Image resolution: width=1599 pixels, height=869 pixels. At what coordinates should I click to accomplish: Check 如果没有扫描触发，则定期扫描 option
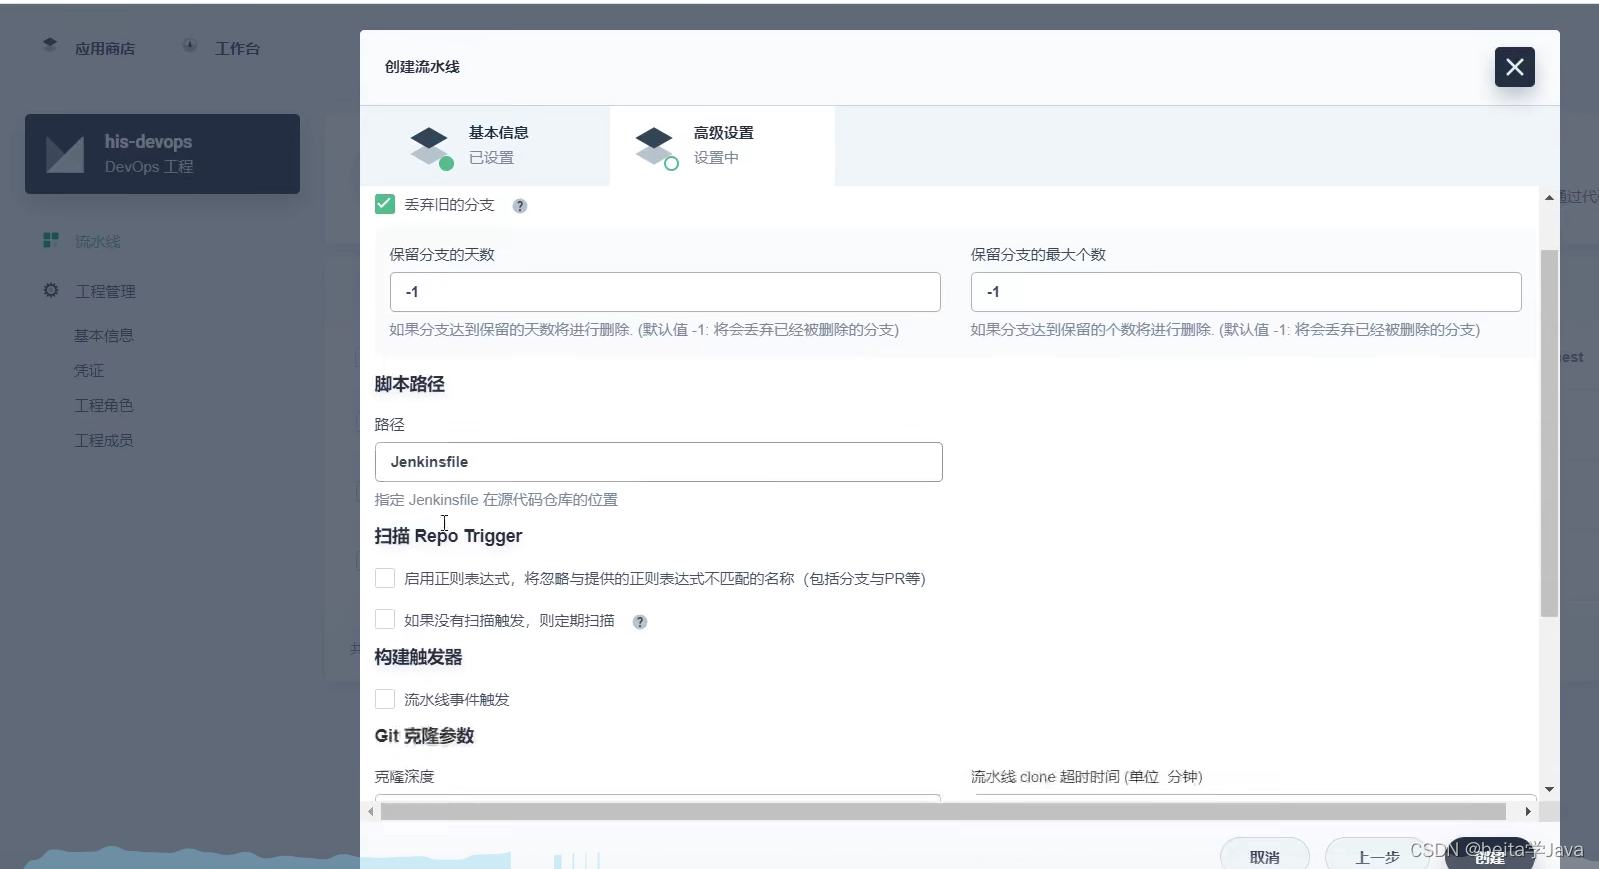tap(385, 619)
